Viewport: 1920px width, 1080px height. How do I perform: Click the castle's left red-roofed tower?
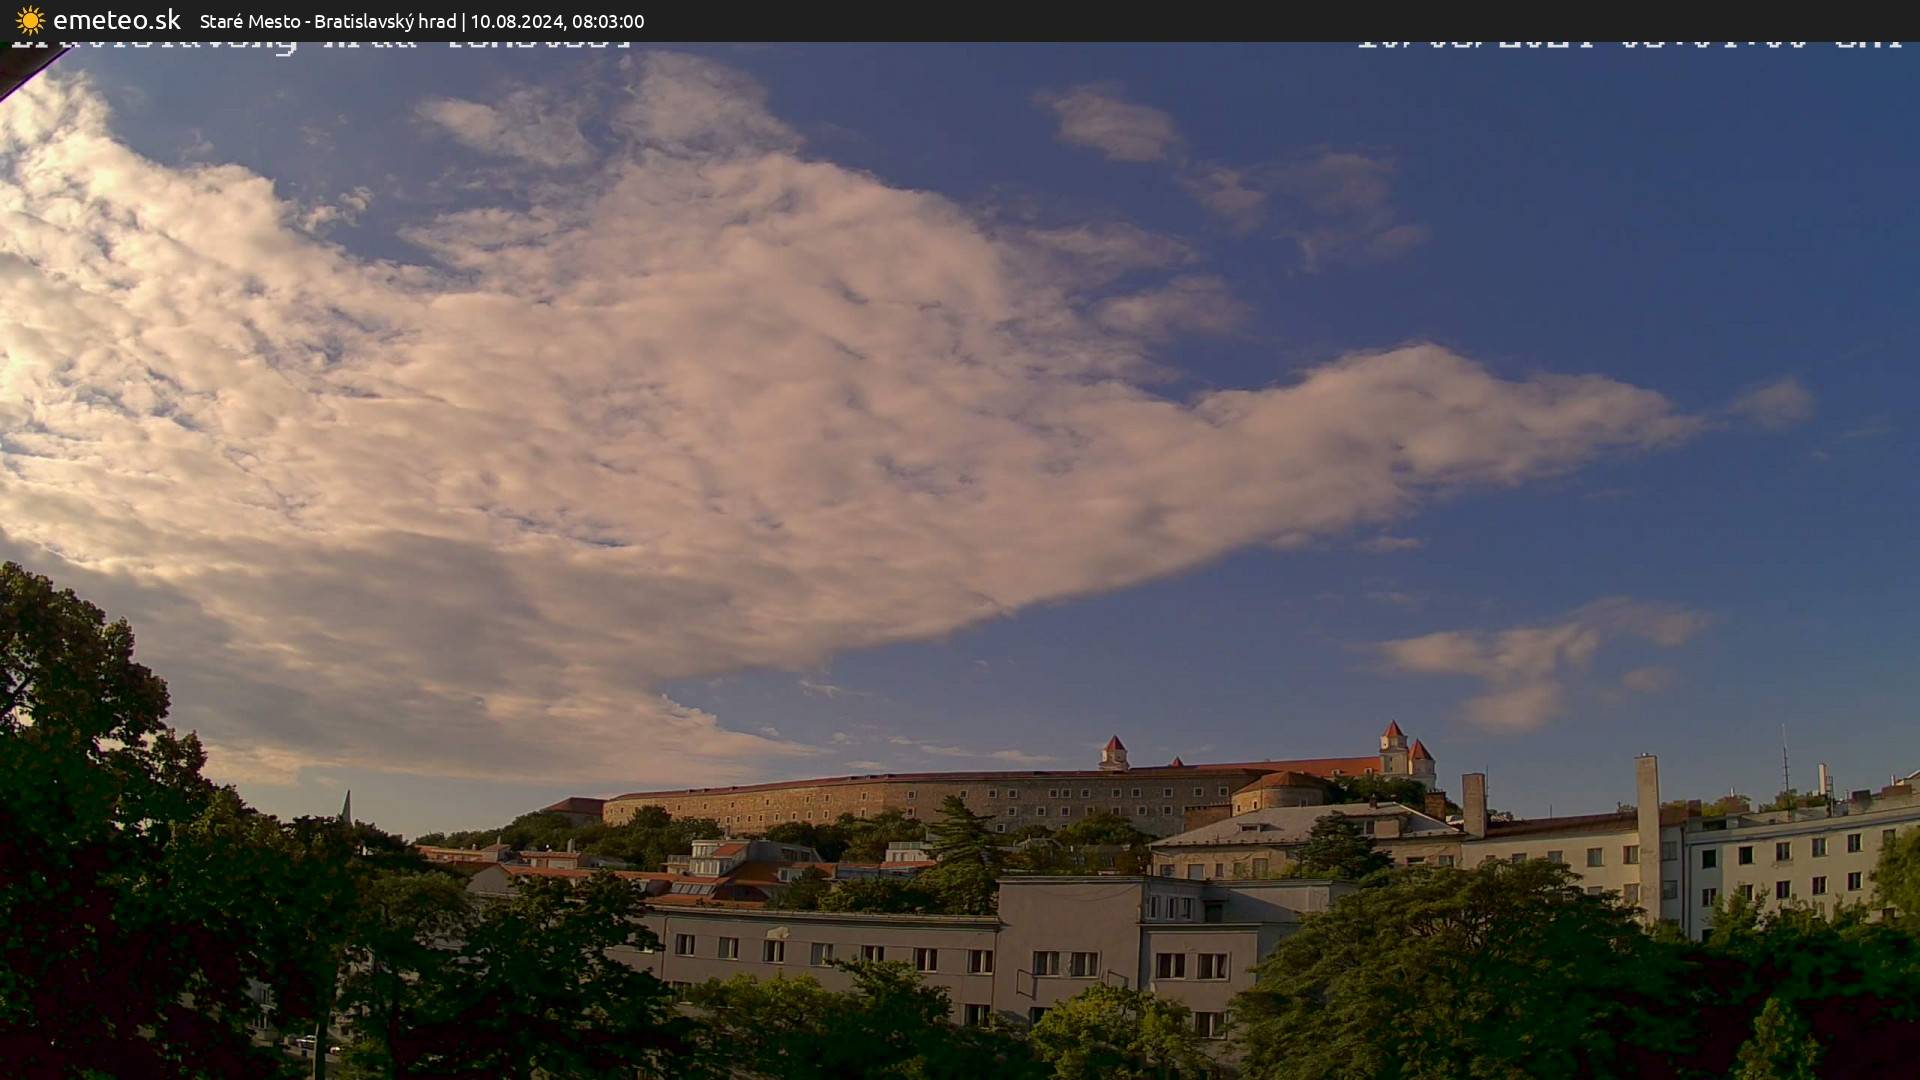[x=1113, y=752]
